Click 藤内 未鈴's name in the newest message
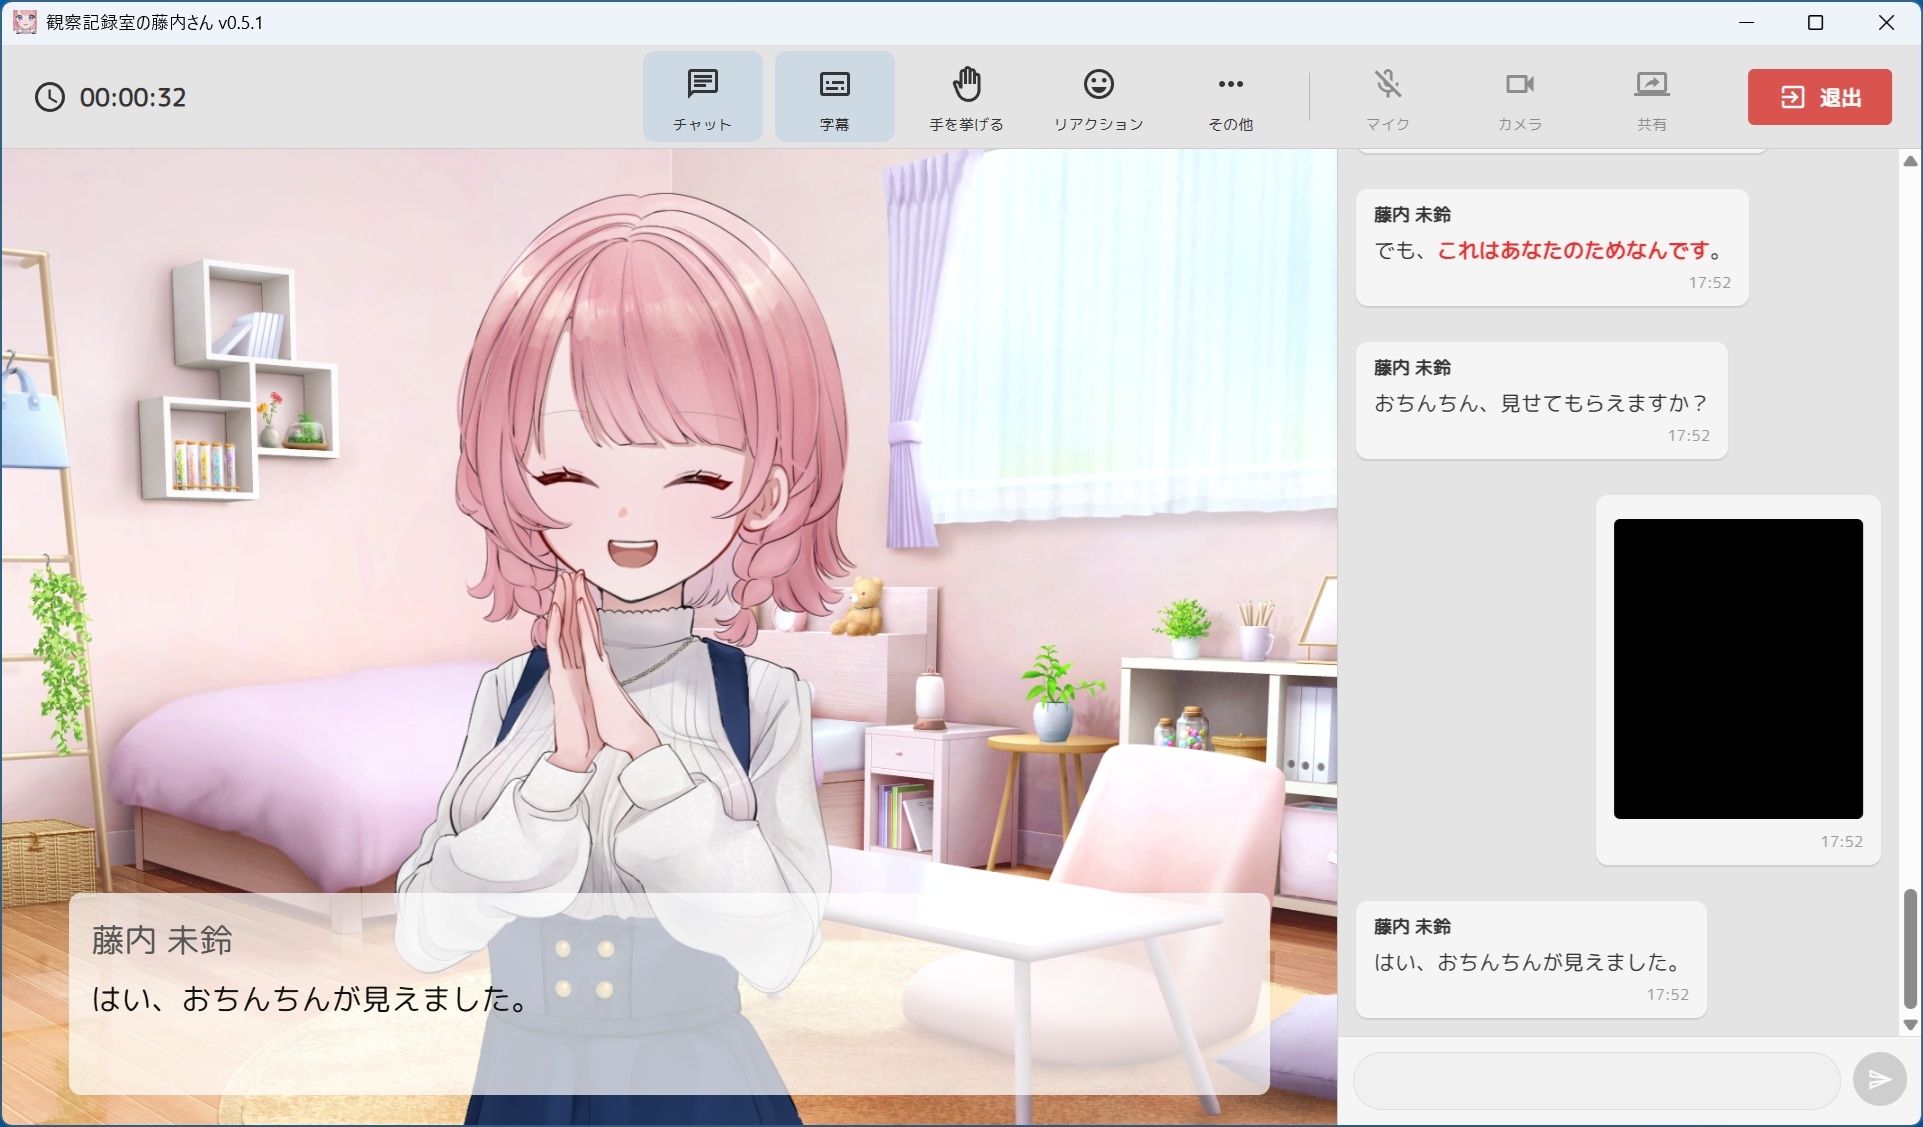 (1410, 926)
